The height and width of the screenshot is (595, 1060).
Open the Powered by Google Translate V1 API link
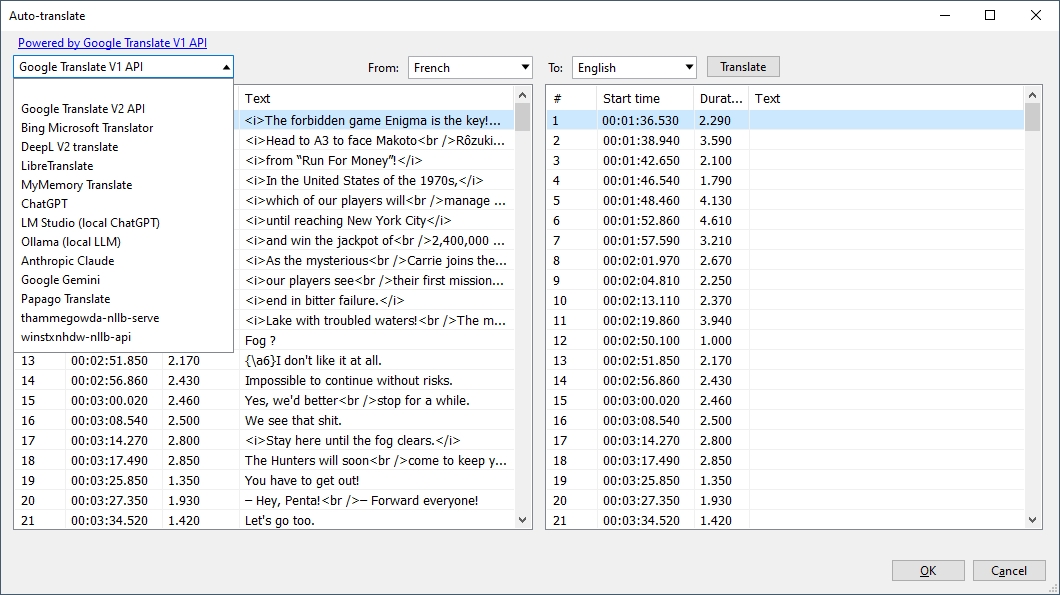[112, 43]
